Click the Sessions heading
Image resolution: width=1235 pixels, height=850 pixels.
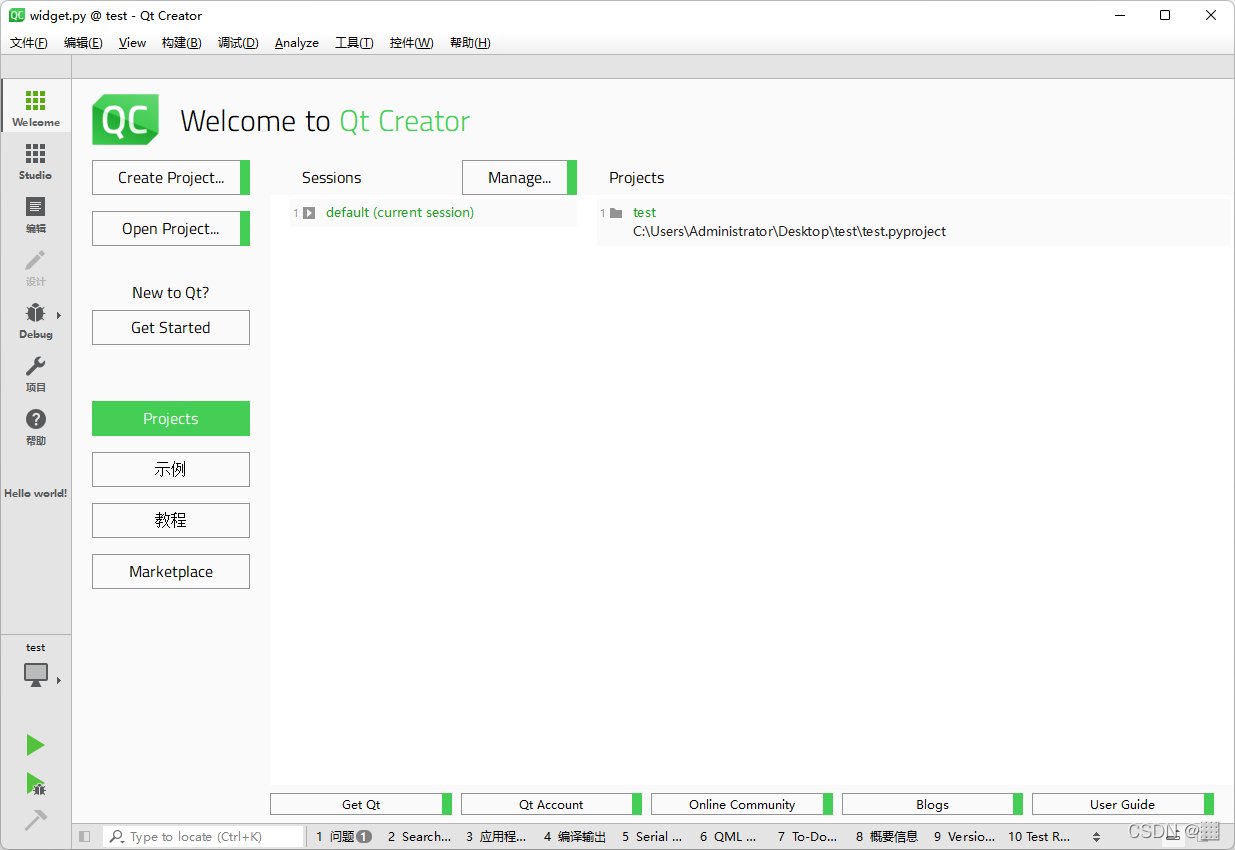[x=331, y=178]
